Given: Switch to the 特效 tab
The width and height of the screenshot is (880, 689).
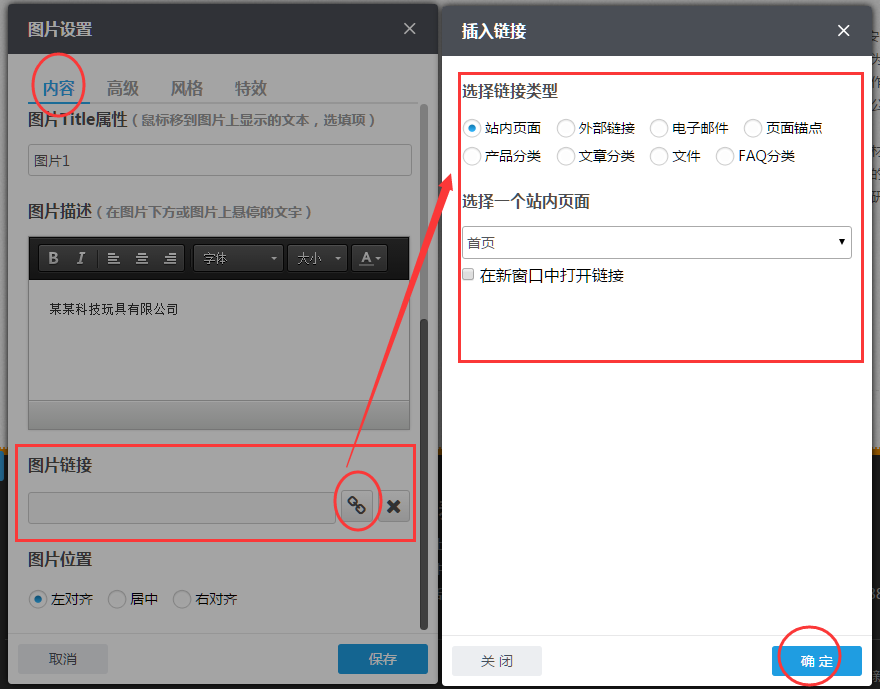Looking at the screenshot, I should click(x=250, y=88).
